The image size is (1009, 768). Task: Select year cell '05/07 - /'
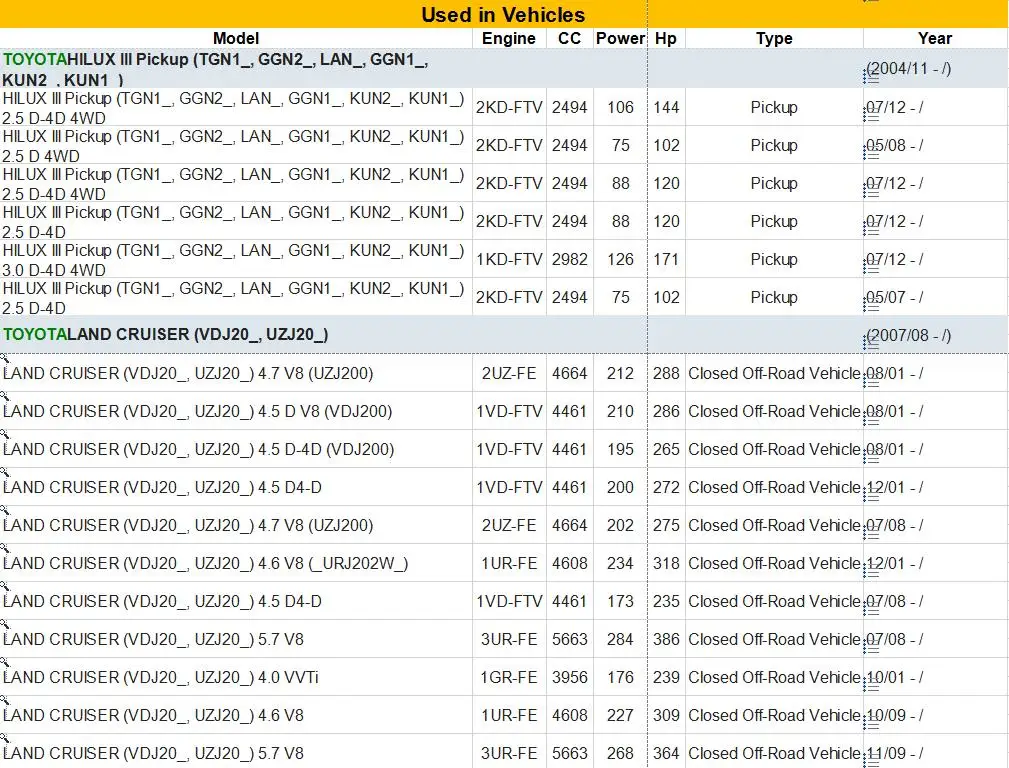(x=936, y=297)
